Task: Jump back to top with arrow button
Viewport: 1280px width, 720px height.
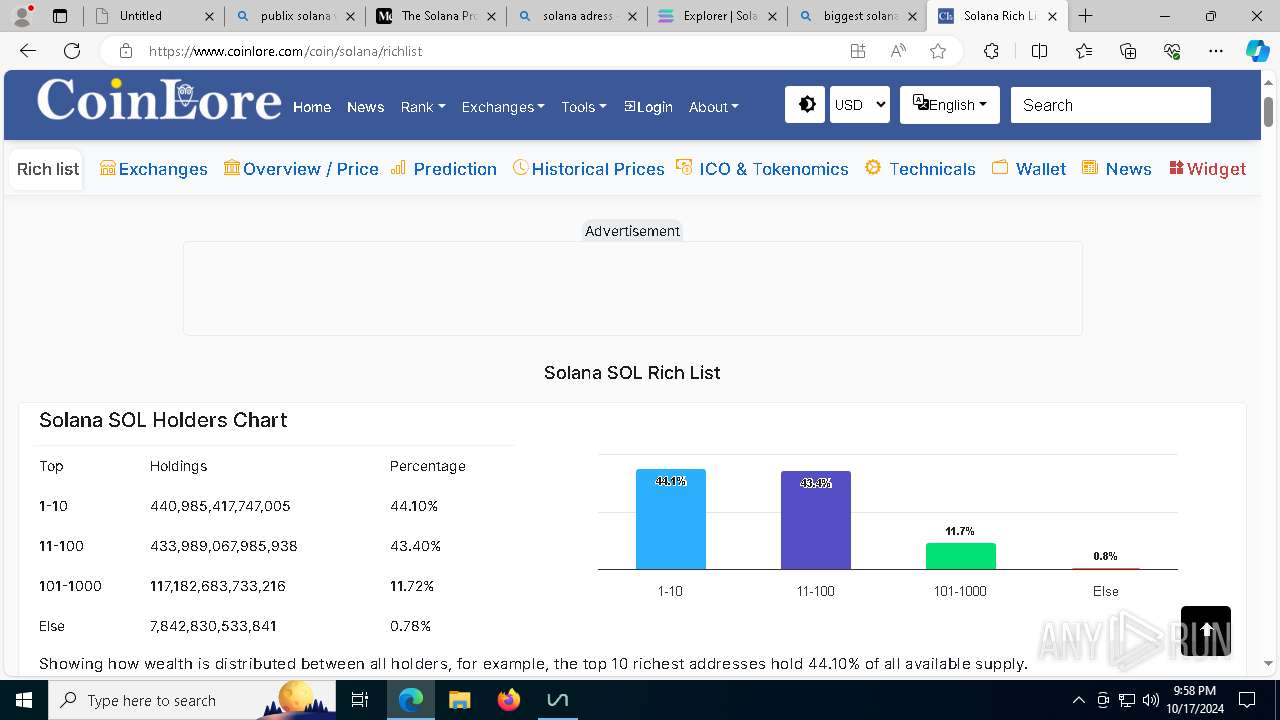Action: click(1206, 631)
